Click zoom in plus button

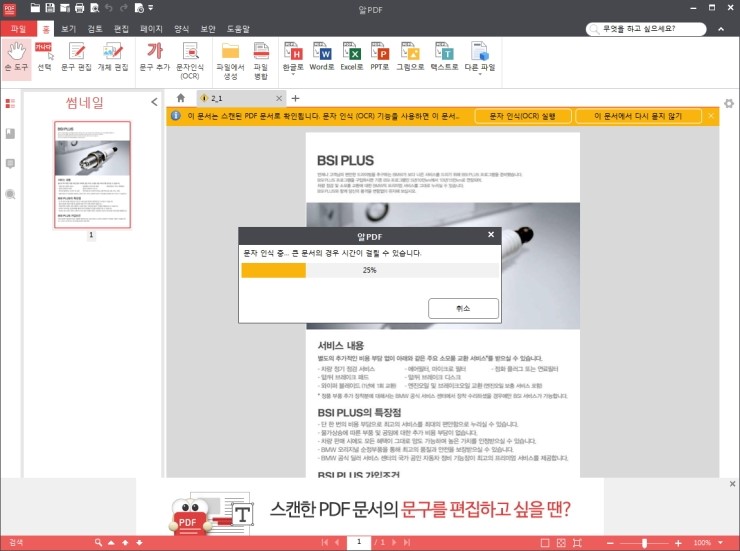(x=678, y=543)
